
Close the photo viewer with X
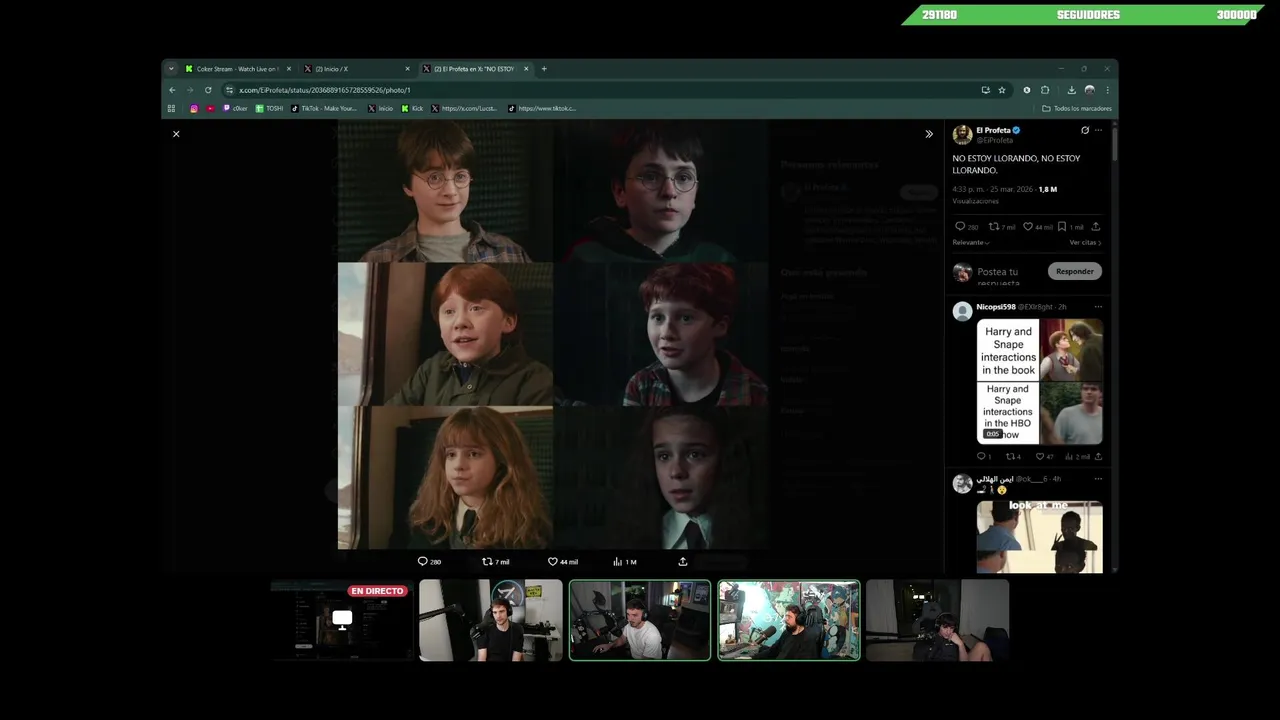176,134
